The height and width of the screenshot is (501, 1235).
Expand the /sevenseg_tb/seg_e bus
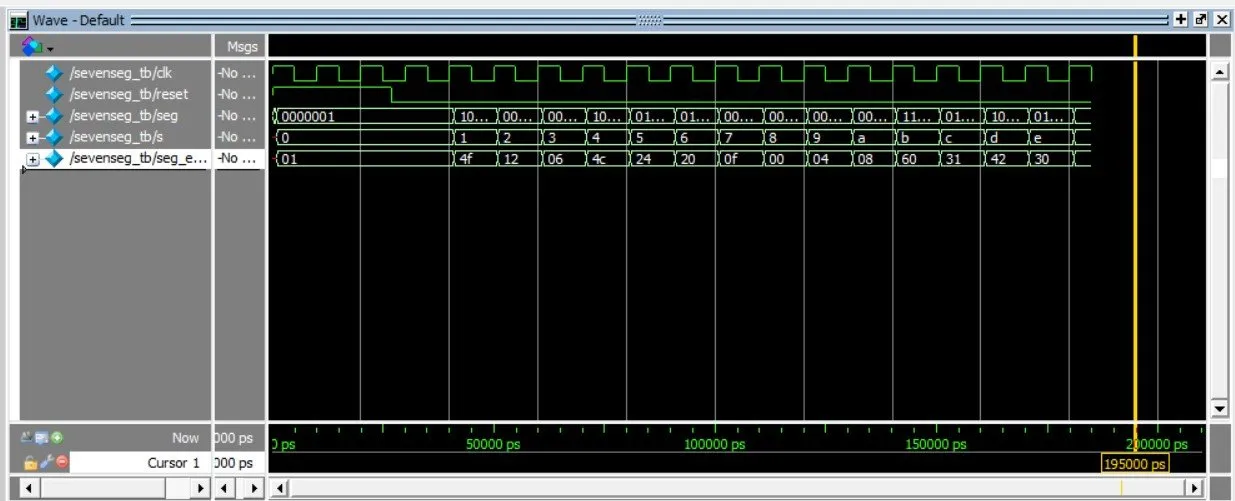[33, 160]
